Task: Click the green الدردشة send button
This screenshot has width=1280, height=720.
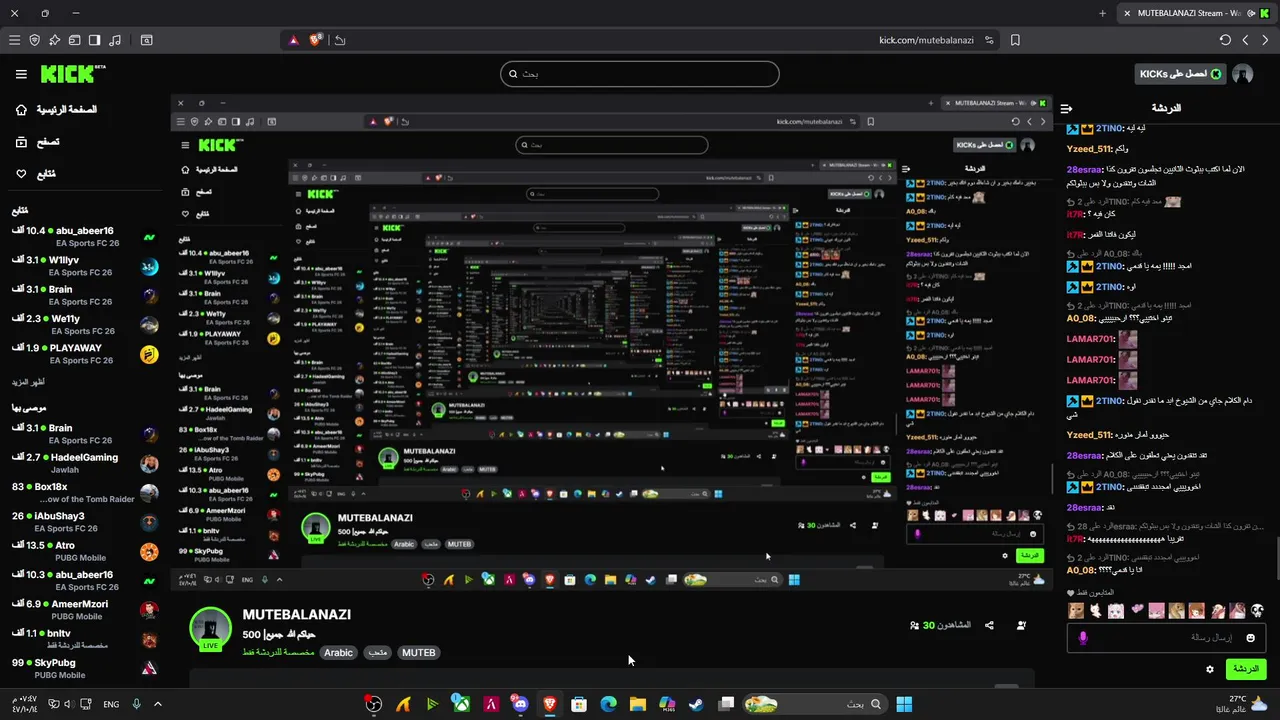Action: point(1245,669)
